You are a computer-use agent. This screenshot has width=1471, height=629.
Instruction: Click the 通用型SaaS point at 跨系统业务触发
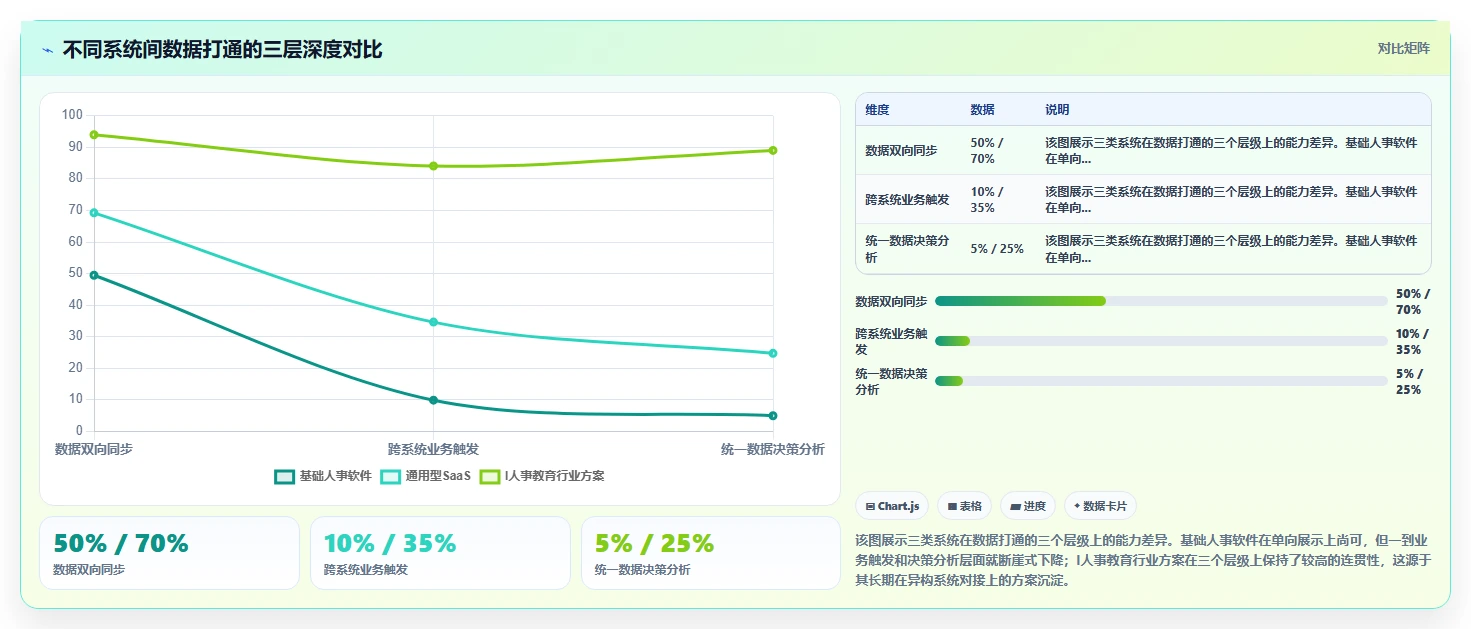point(433,322)
